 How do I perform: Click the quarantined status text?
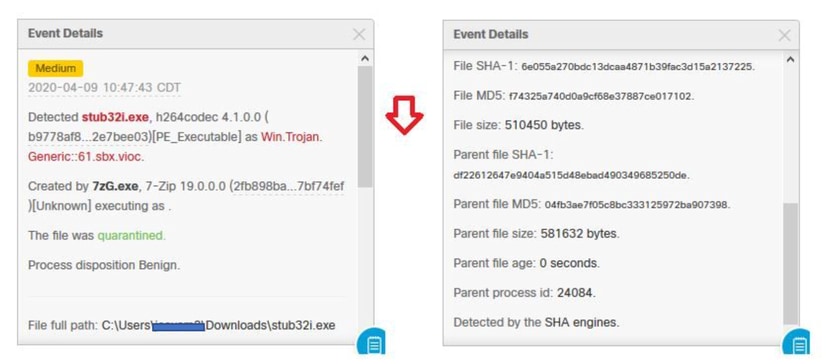[x=131, y=236]
